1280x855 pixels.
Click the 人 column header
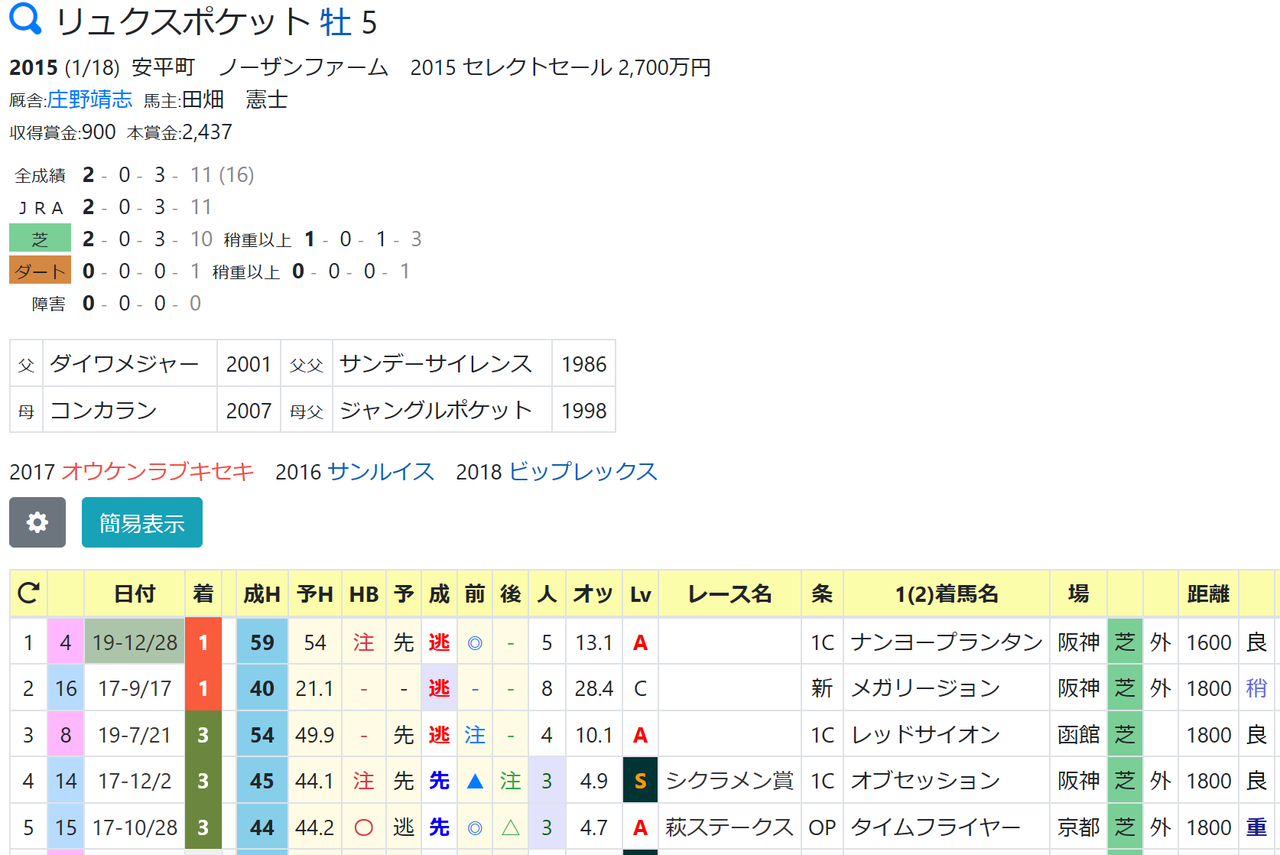tap(547, 594)
